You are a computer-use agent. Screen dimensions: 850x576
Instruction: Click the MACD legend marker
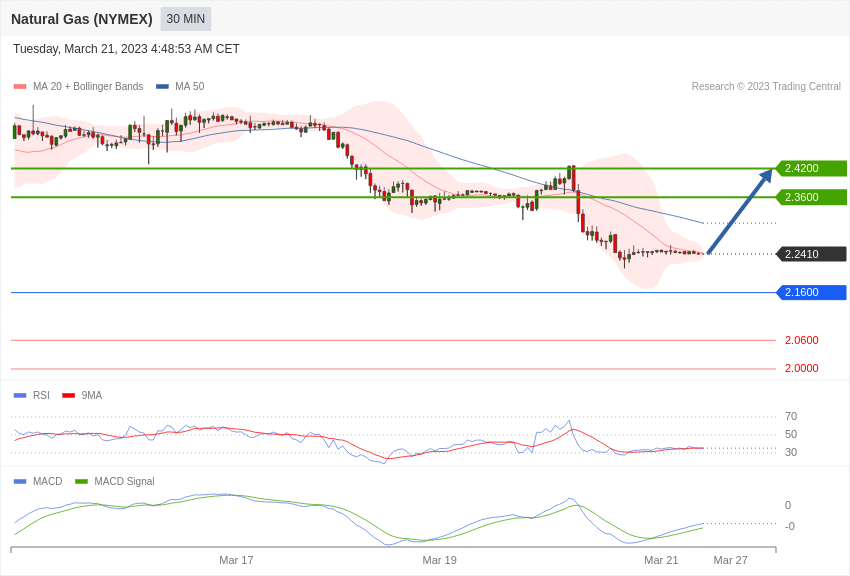click(20, 482)
